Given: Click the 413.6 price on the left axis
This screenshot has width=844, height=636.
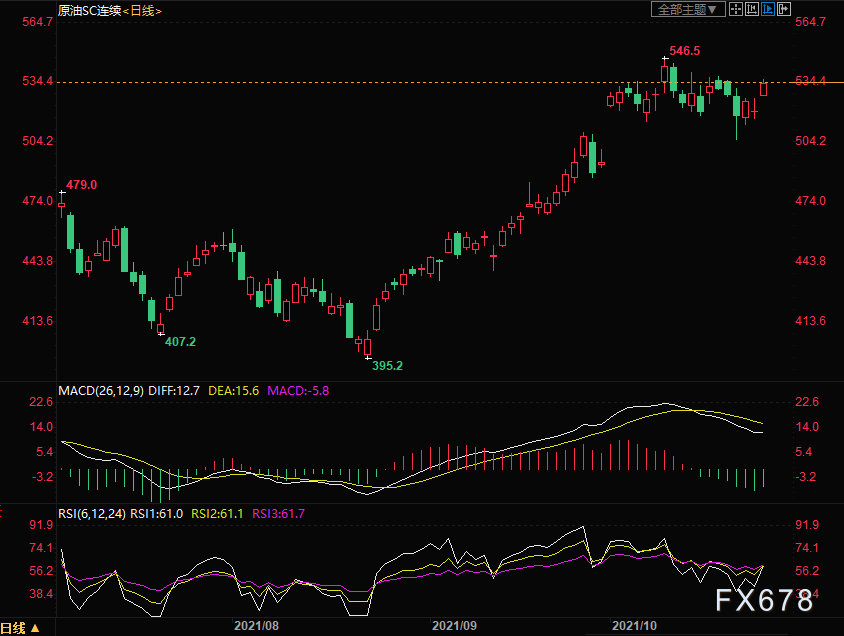Looking at the screenshot, I should pyautogui.click(x=38, y=321).
